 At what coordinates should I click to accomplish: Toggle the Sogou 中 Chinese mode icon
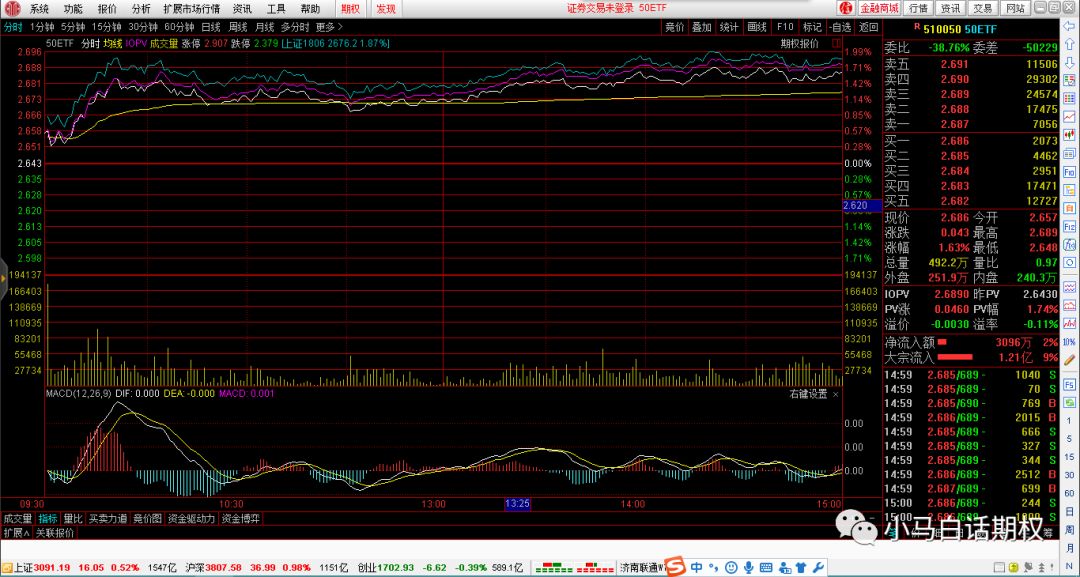coord(696,568)
